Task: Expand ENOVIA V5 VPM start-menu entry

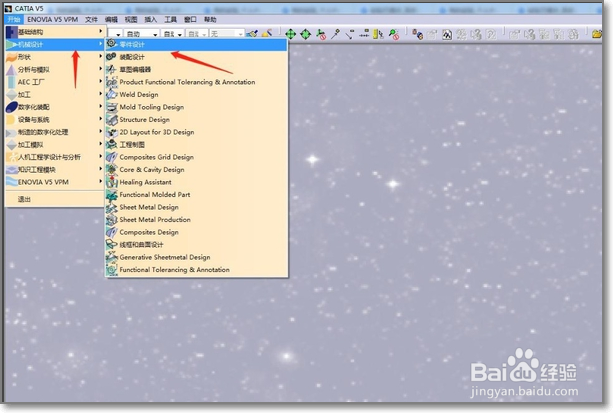Action: 55,182
